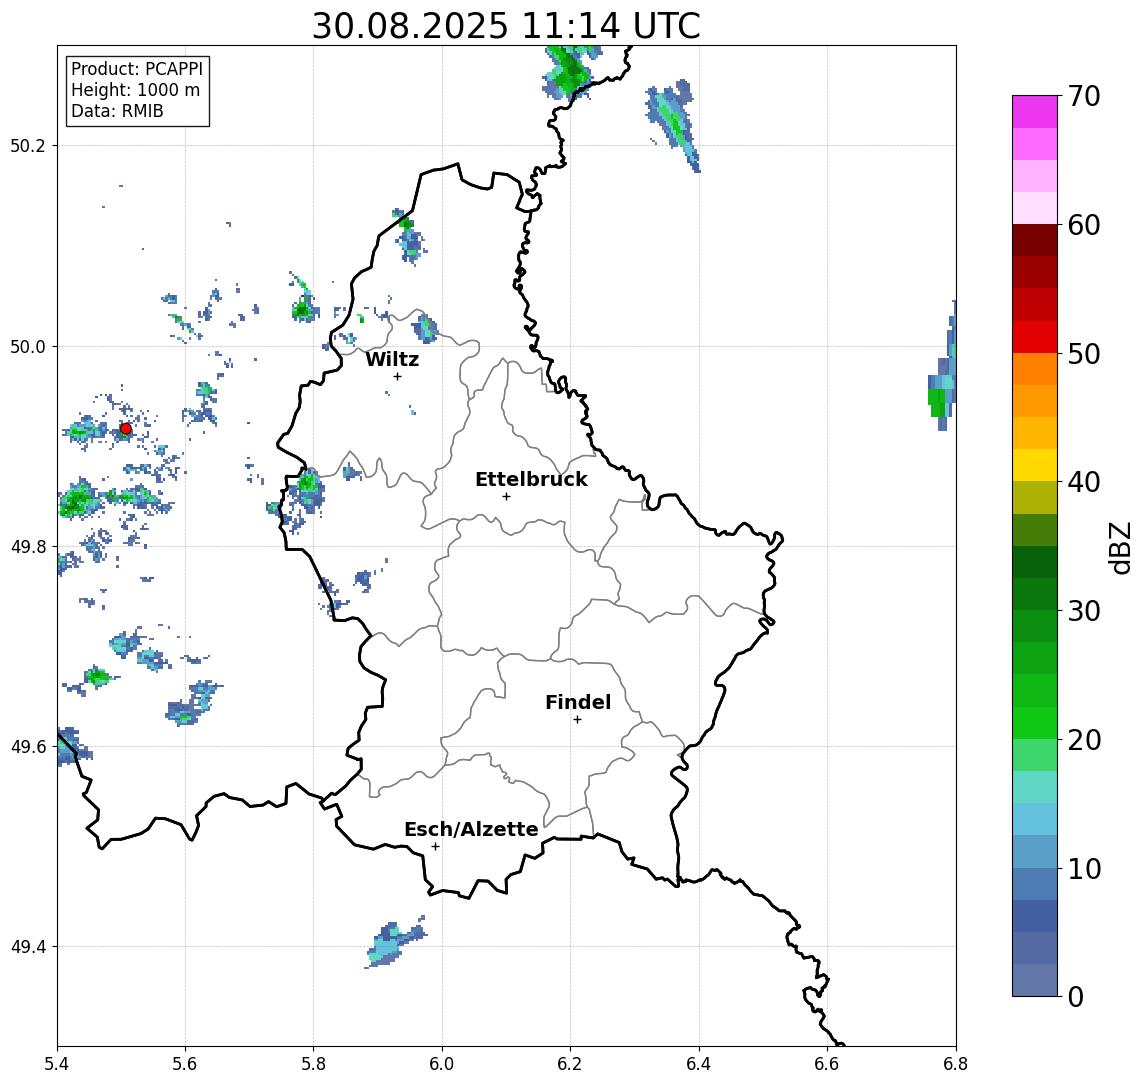Click the longitude tick label 6.8
Viewport: 1145px width, 1084px height.
click(955, 1064)
